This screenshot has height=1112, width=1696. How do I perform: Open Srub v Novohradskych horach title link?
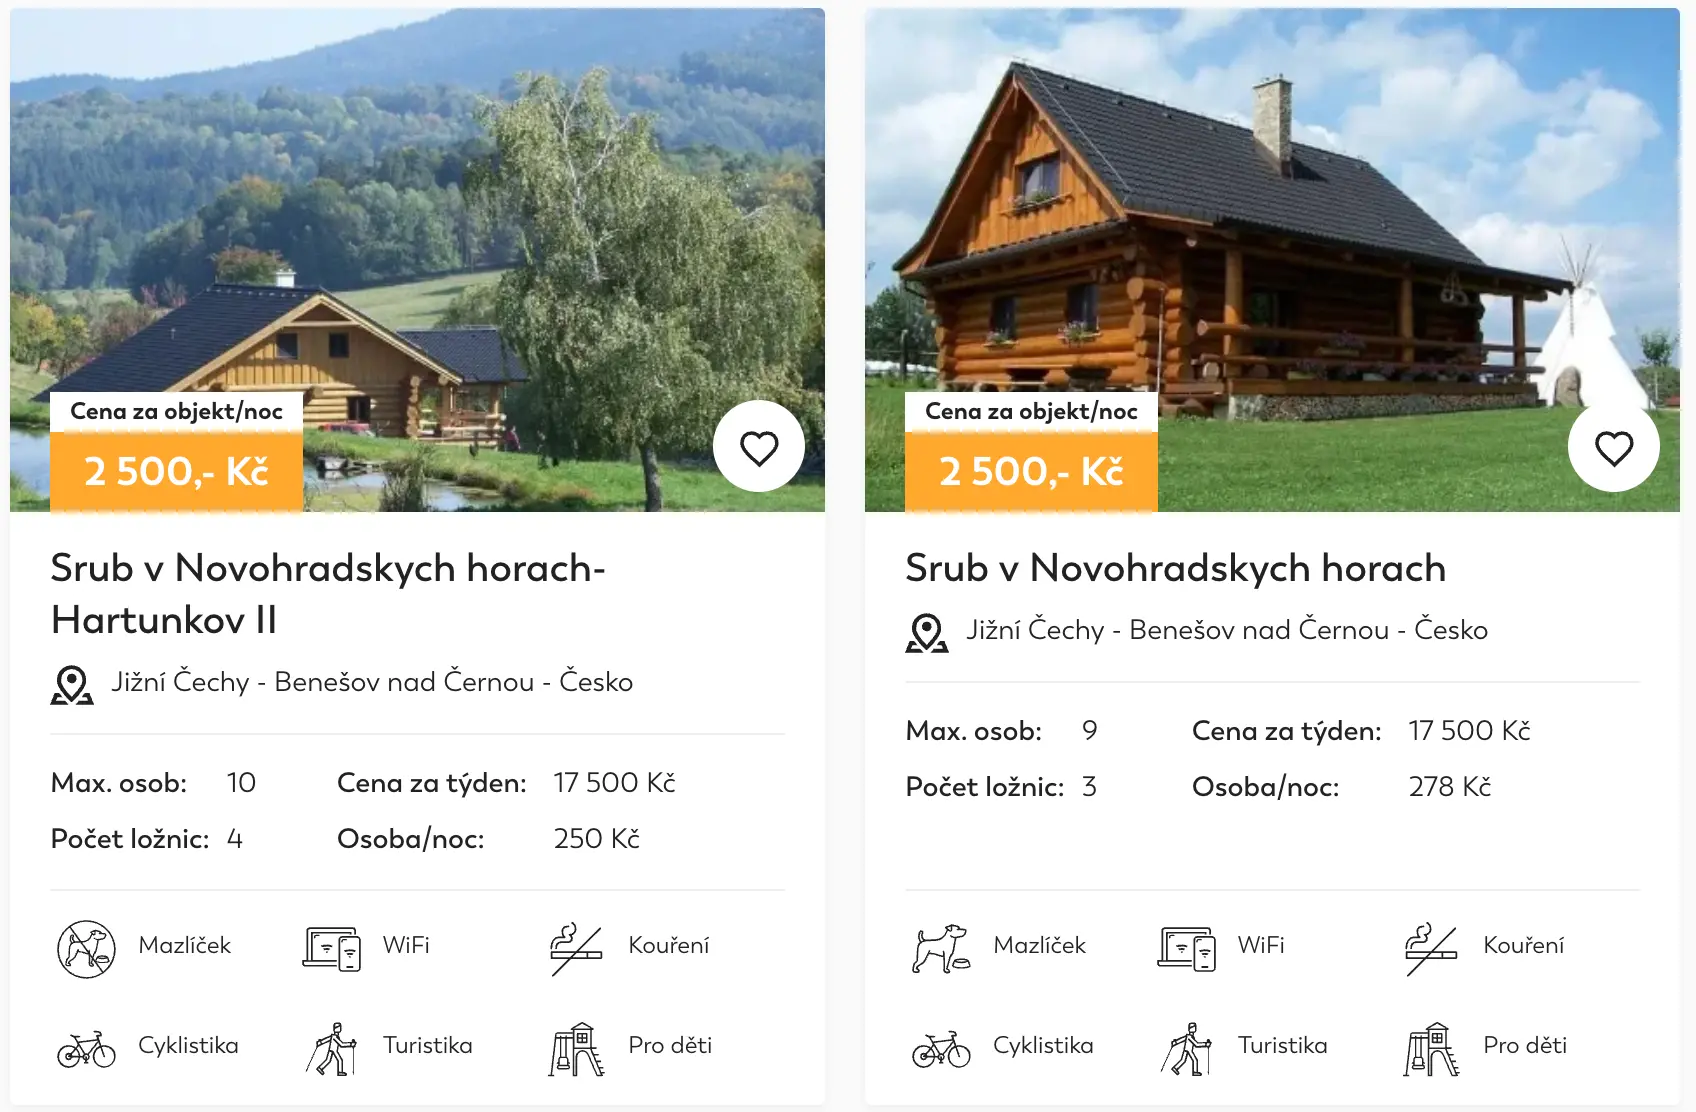pos(1175,568)
